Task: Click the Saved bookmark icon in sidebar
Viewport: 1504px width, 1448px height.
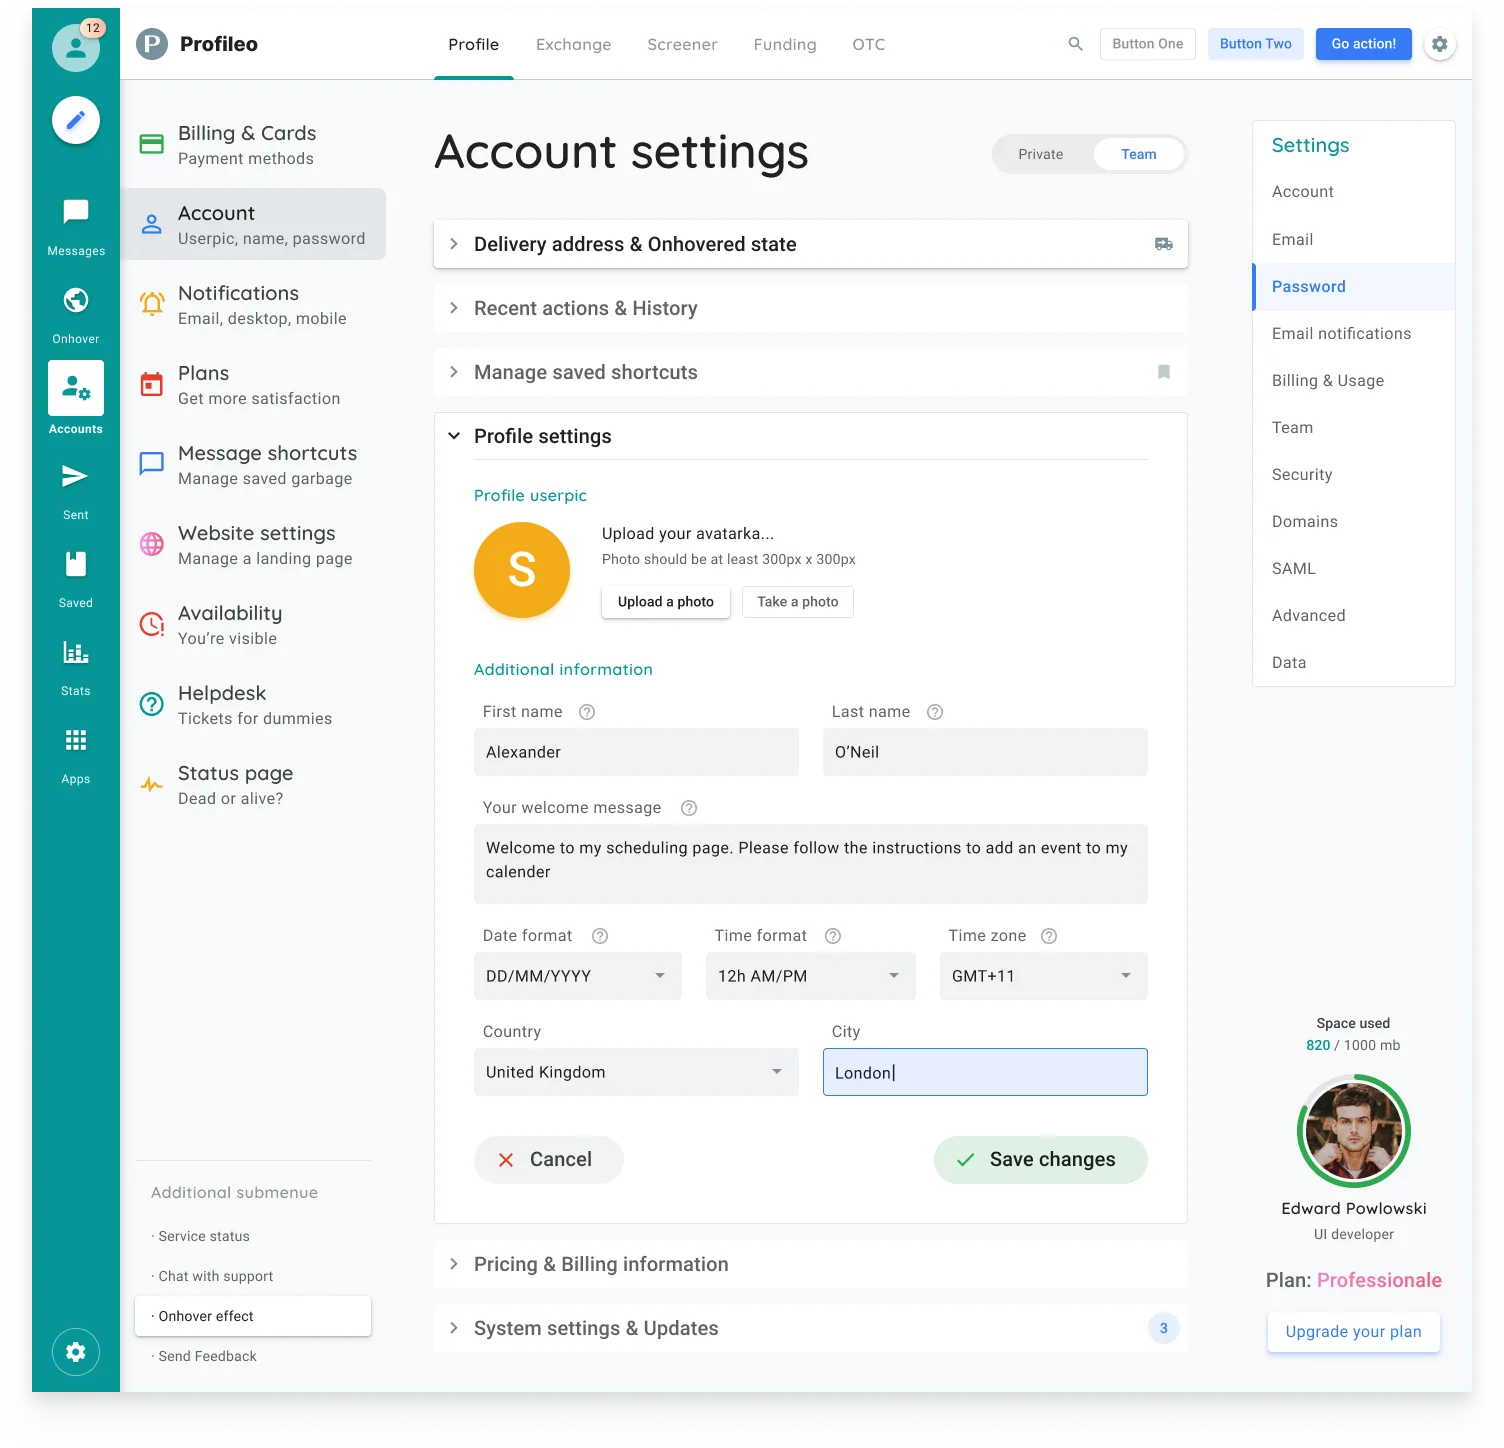Action: 75,564
